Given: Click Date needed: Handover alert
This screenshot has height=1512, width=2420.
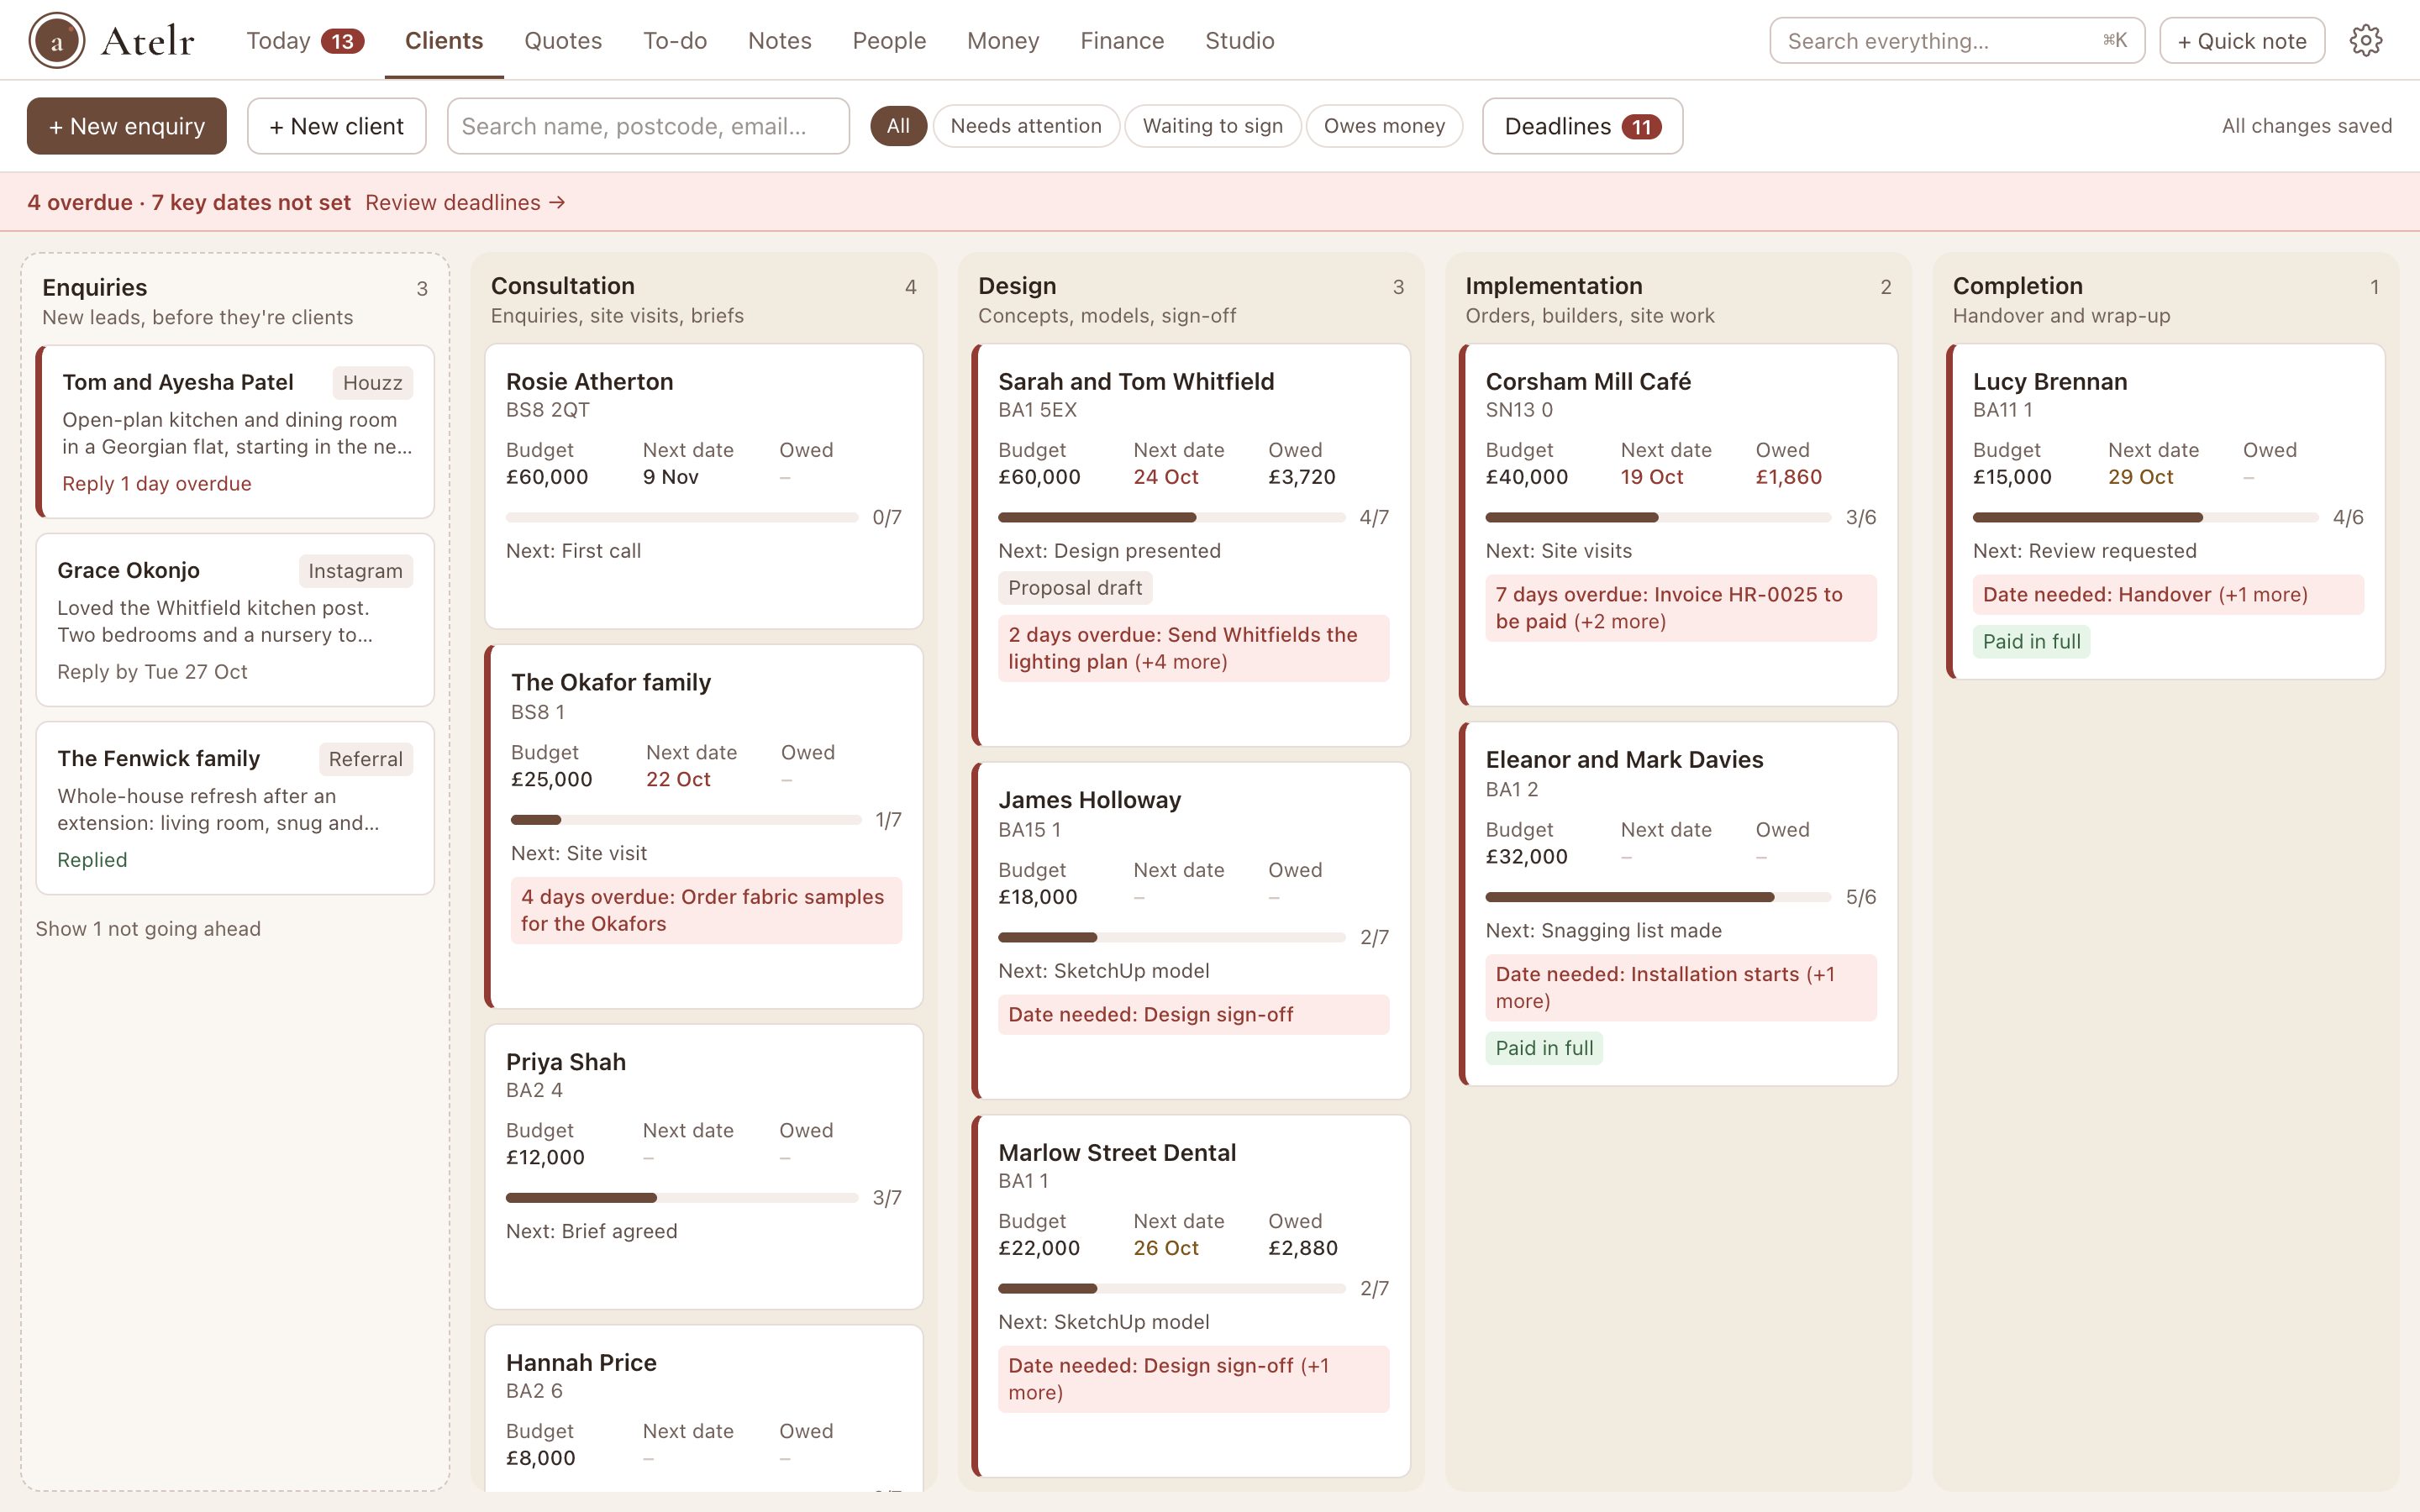Looking at the screenshot, I should click(x=2168, y=594).
